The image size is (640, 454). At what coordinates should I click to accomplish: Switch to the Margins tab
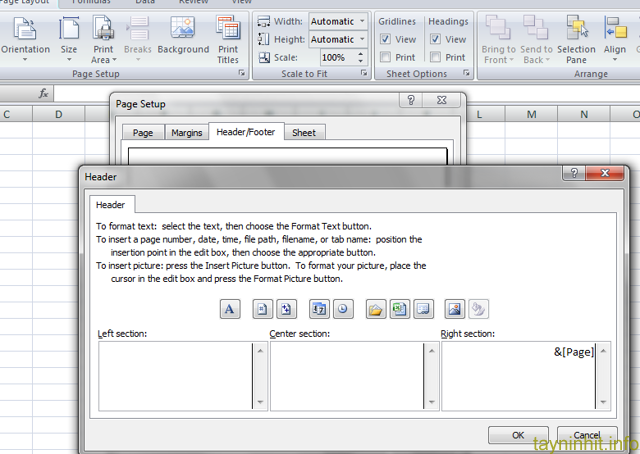point(186,132)
